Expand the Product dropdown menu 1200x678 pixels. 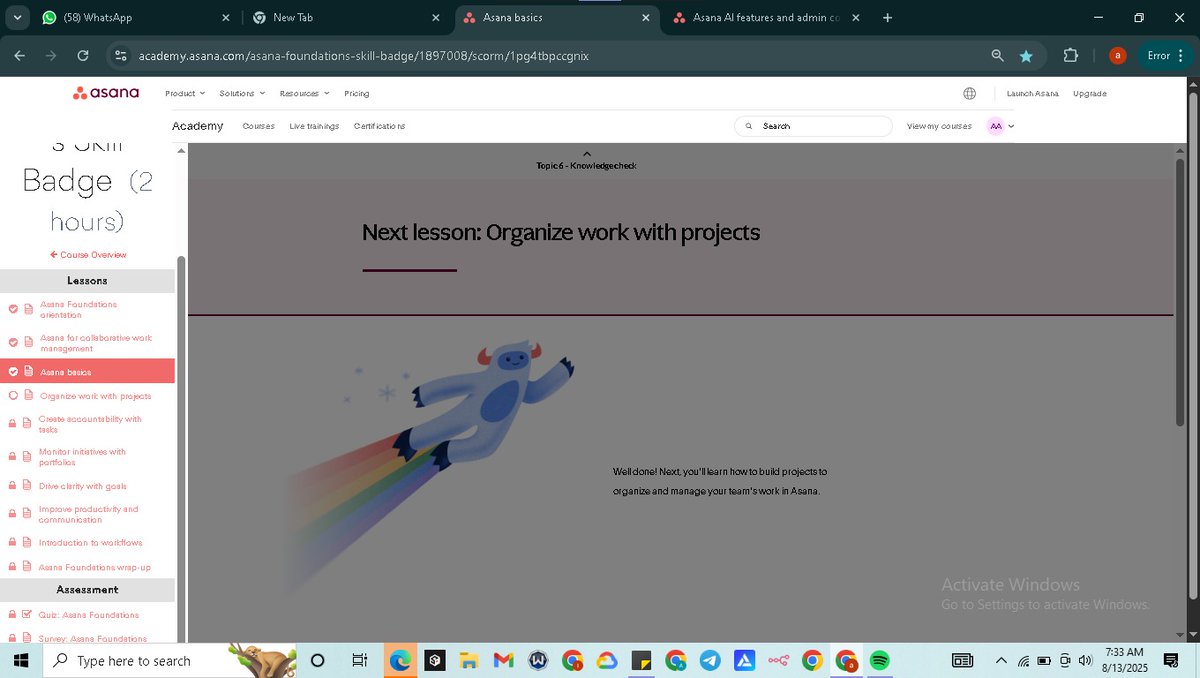[184, 93]
